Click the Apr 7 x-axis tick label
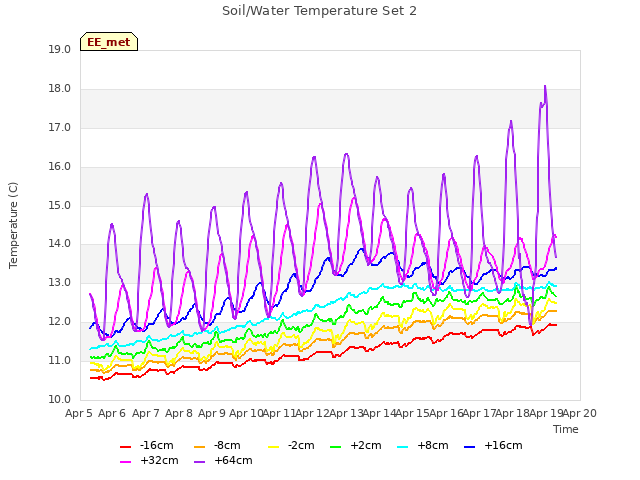This screenshot has width=640, height=480. coord(146,413)
